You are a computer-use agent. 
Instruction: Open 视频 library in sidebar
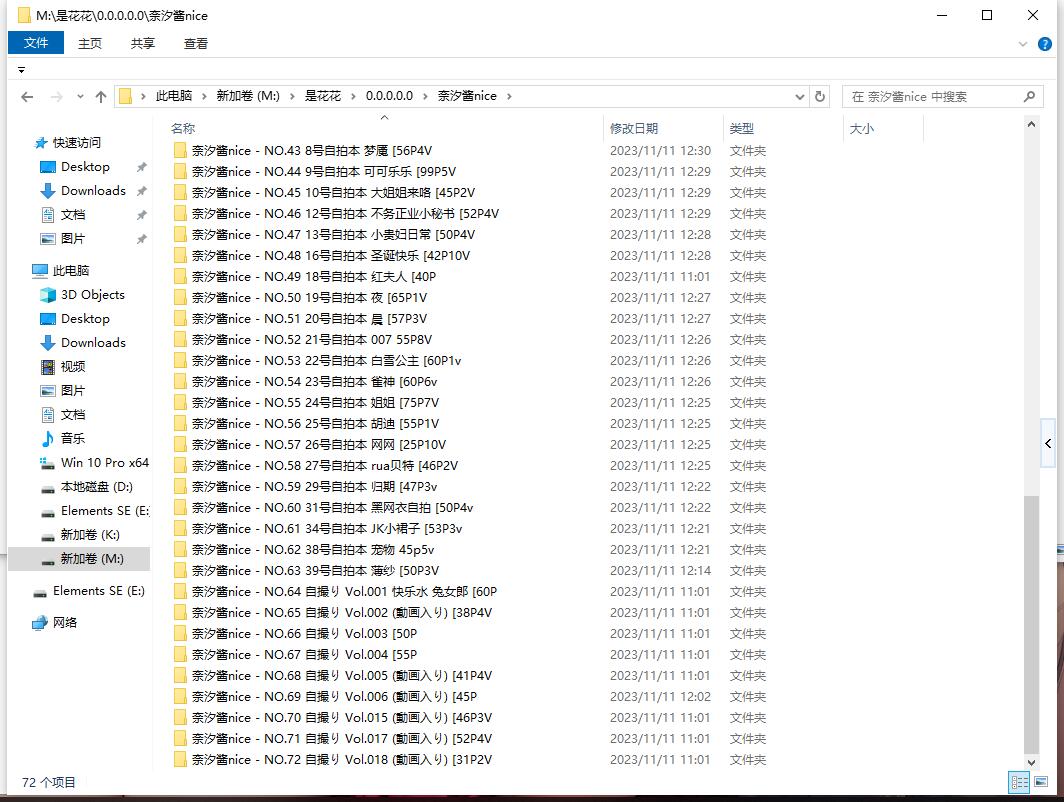coord(73,366)
